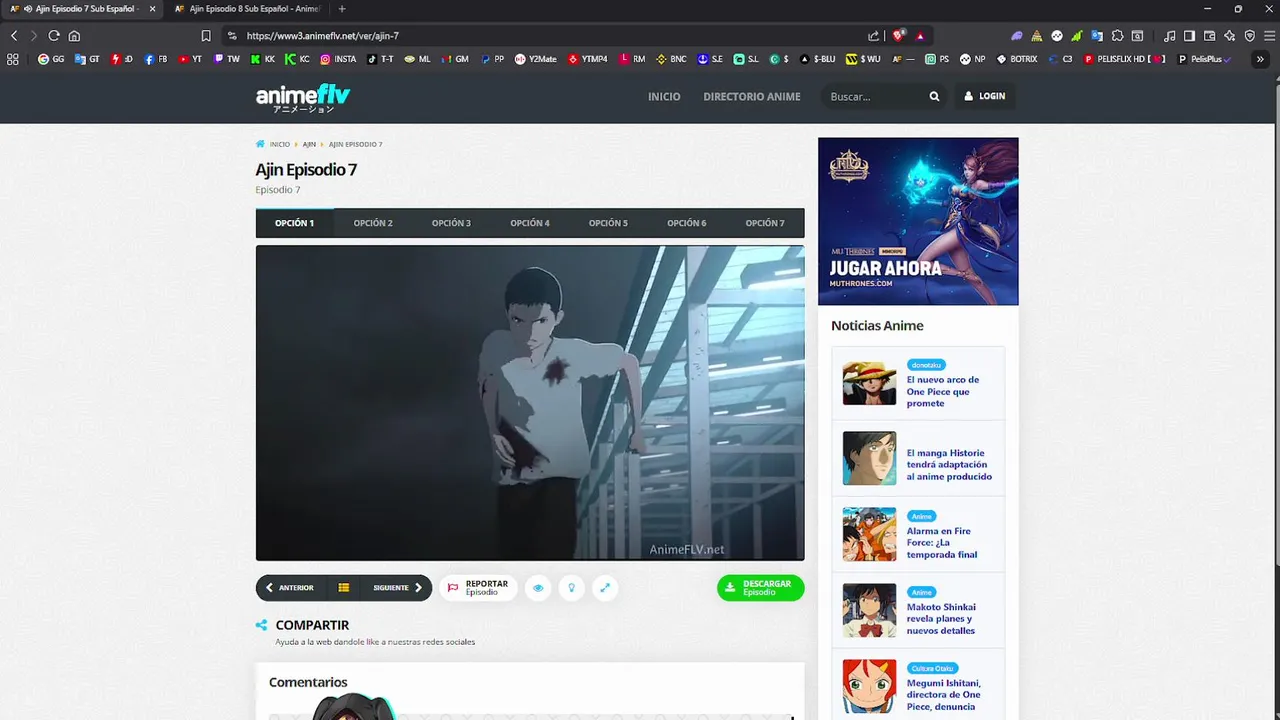The image size is (1280, 720).
Task: Click the AJIN breadcrumb link
Action: pos(309,144)
